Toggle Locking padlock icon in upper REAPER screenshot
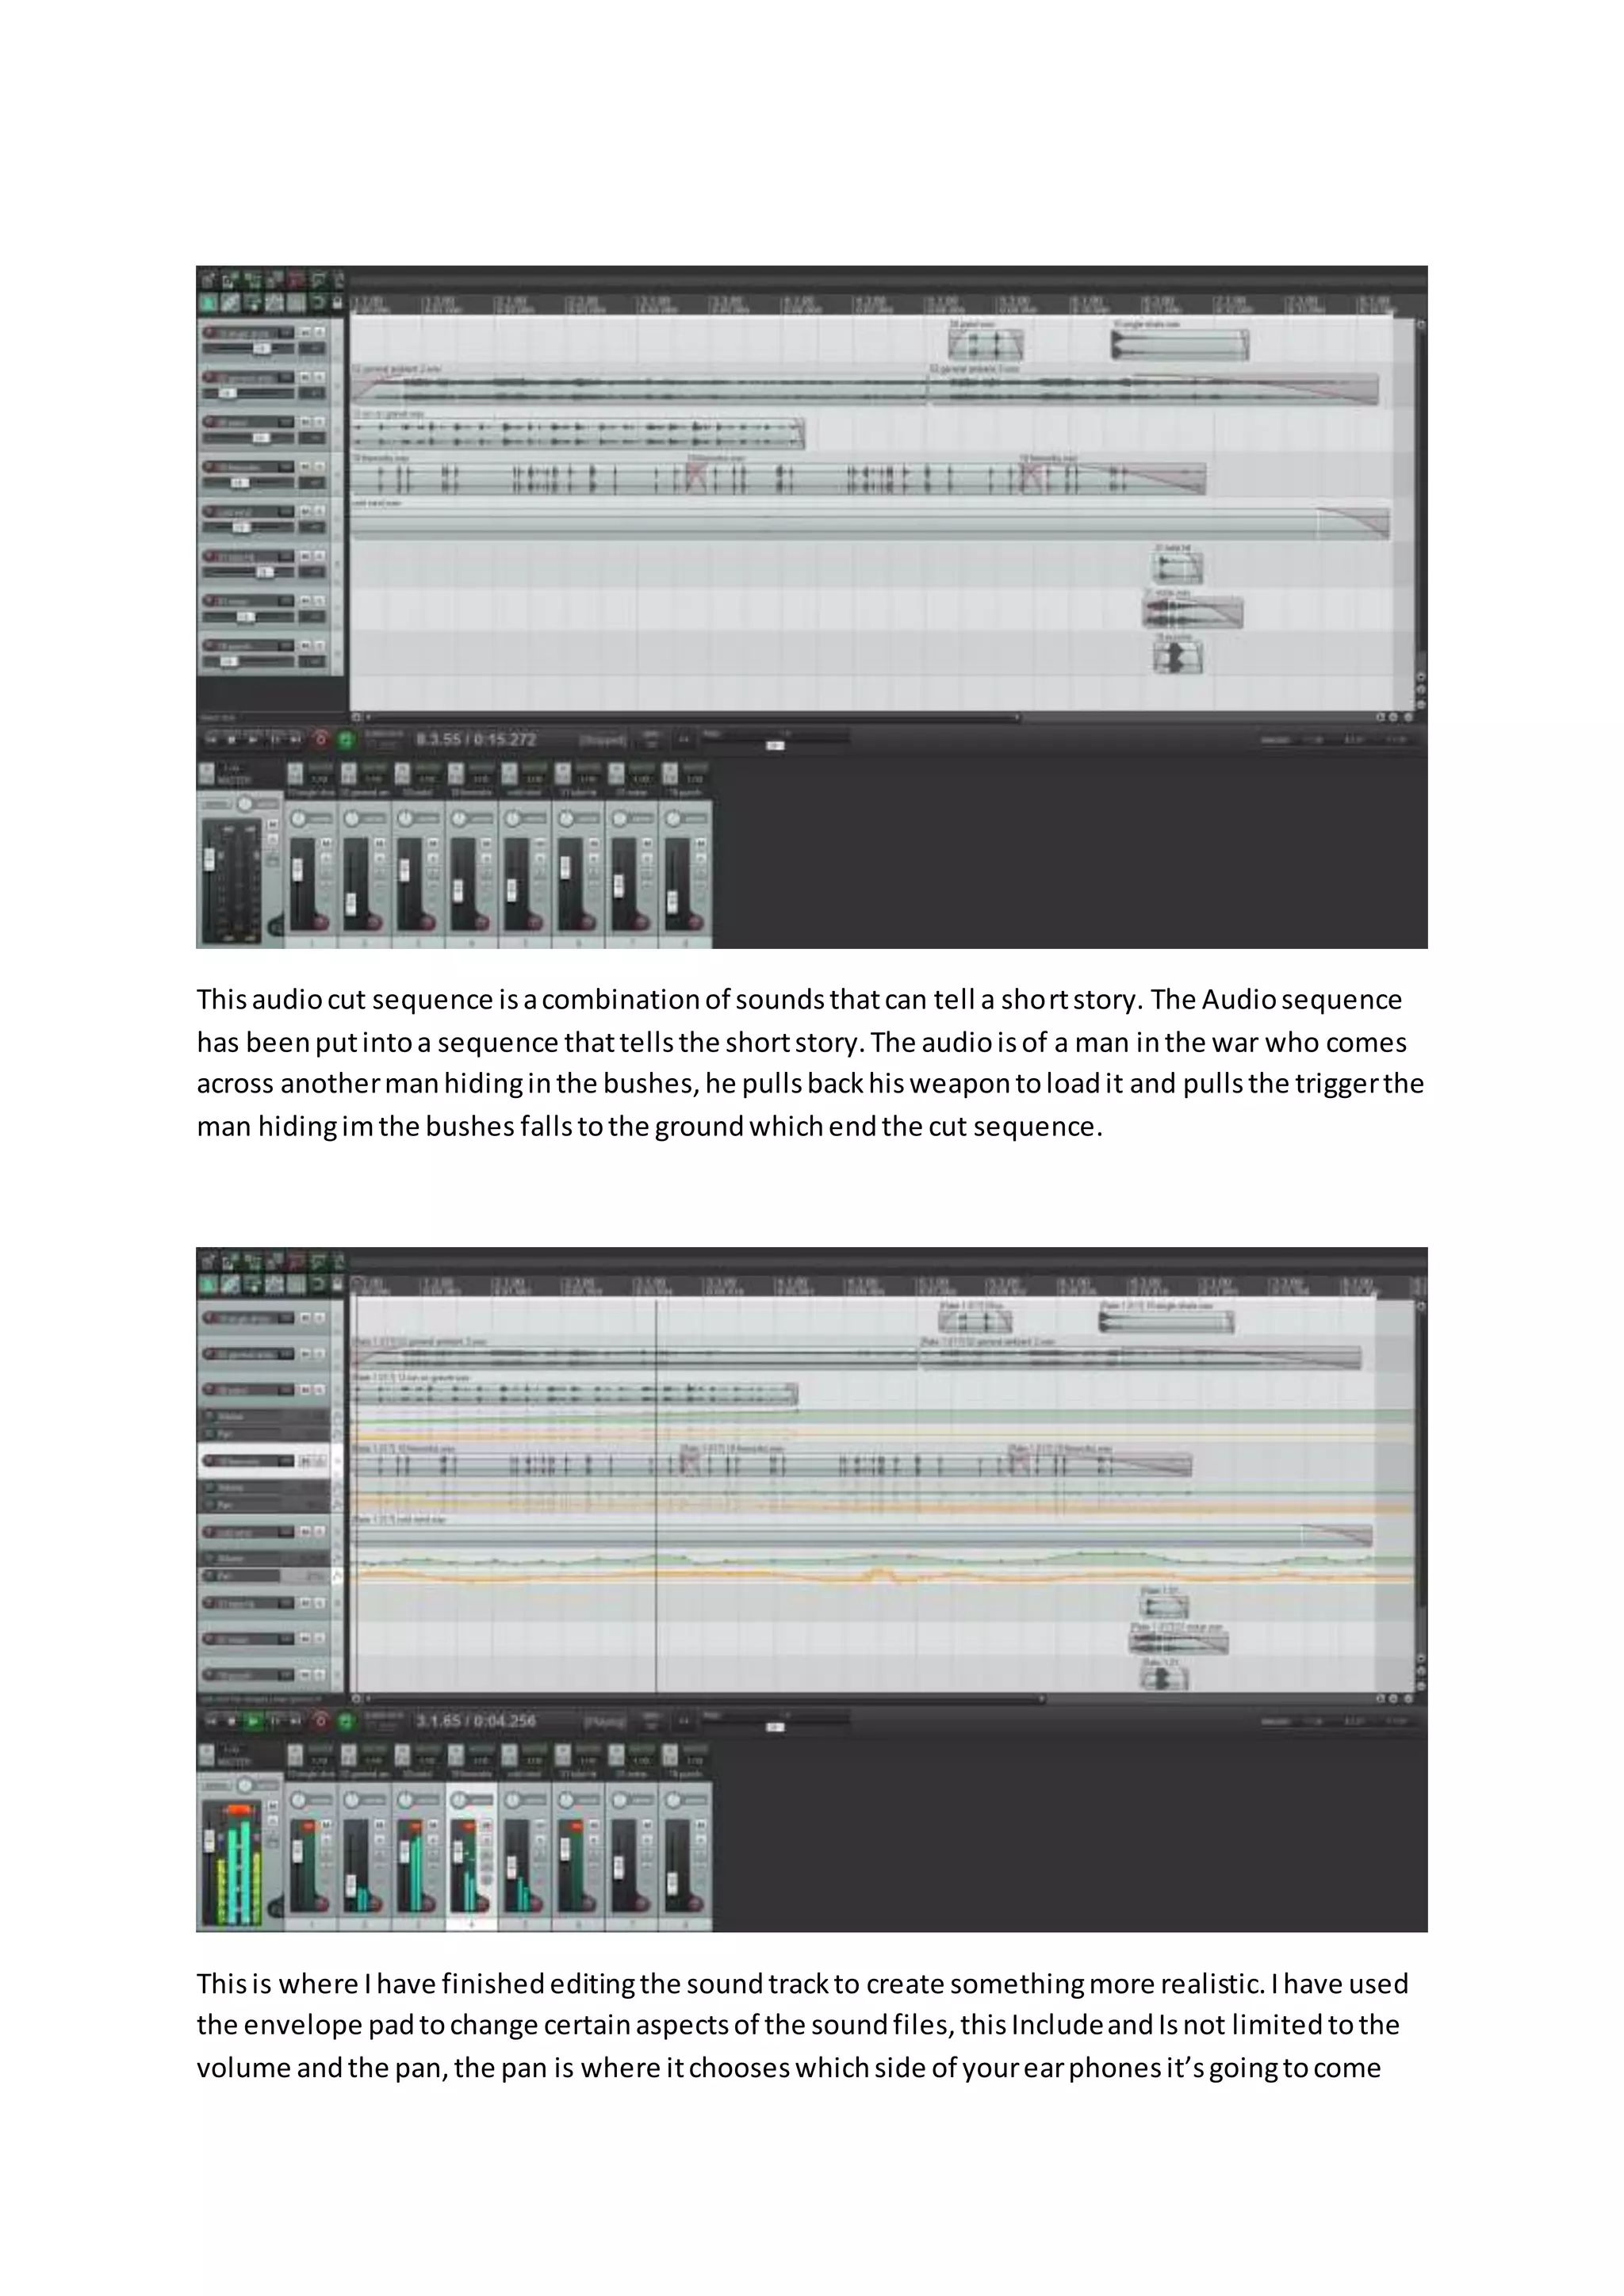Viewport: 1624px width, 2296px height. point(339,303)
